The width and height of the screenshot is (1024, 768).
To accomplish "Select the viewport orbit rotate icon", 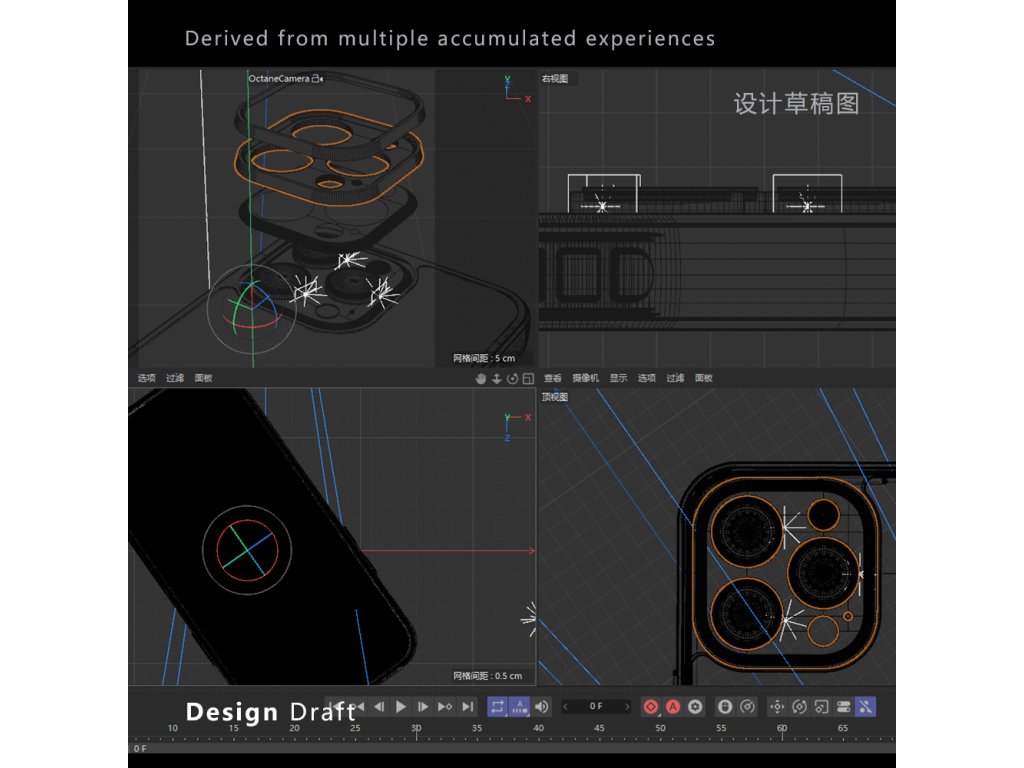I will point(513,378).
